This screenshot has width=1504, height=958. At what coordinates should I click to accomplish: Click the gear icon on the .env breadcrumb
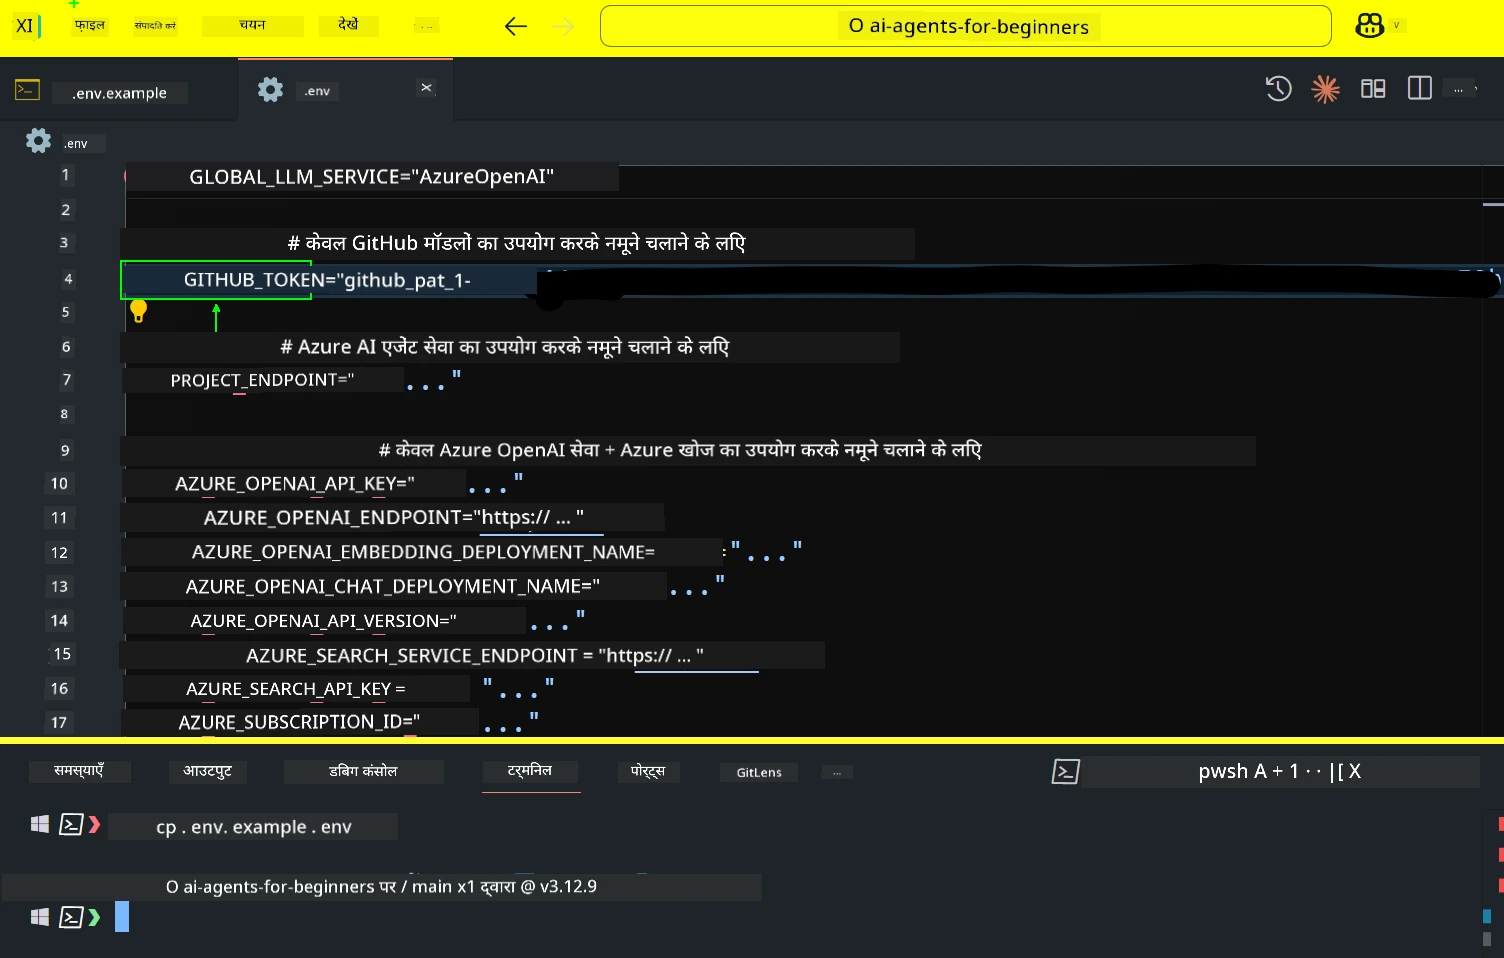(x=38, y=141)
